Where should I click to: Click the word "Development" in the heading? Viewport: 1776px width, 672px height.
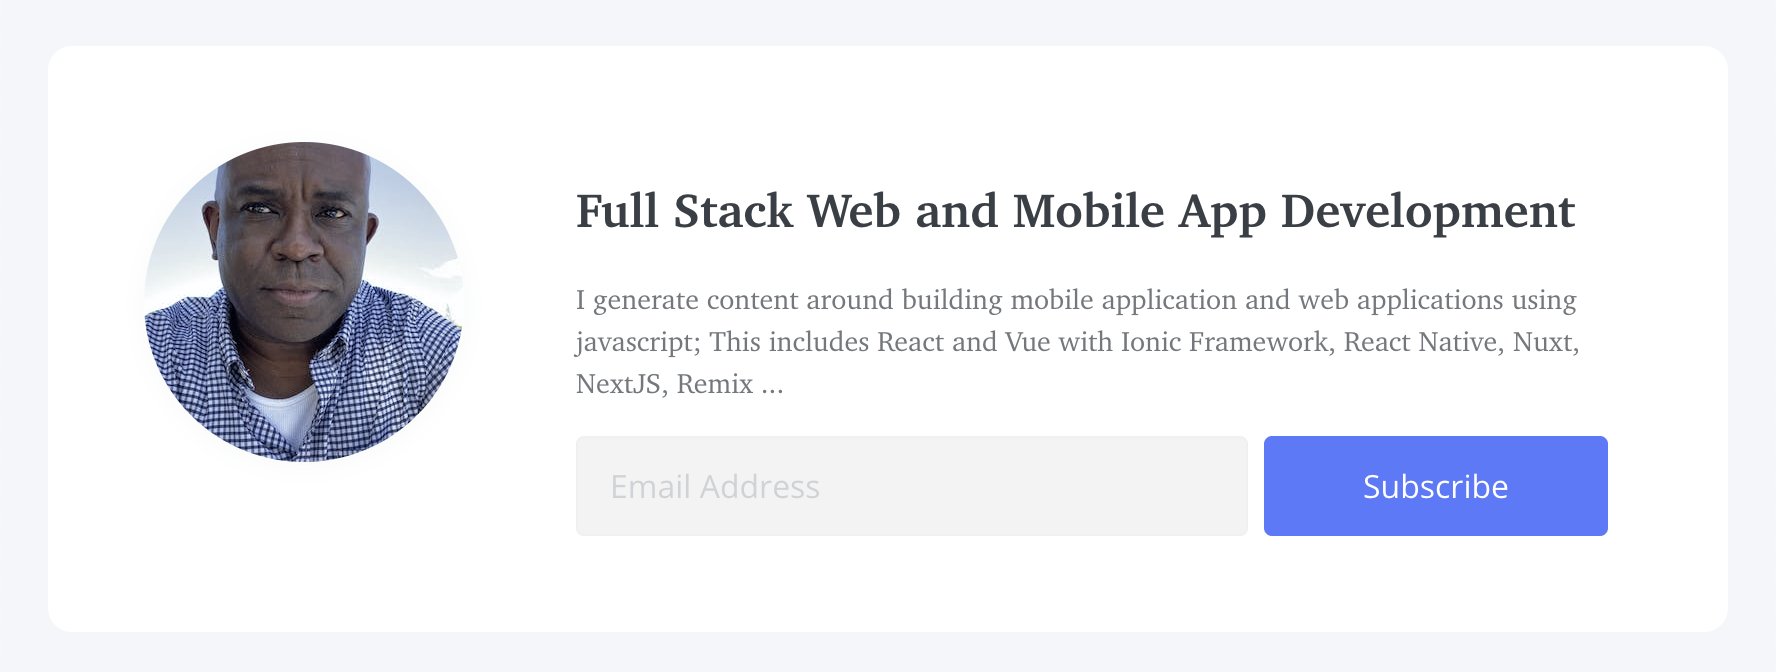(x=1427, y=212)
